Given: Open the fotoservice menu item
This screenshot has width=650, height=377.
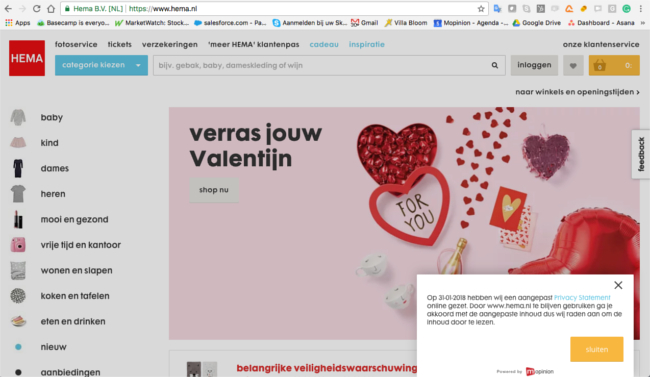Looking at the screenshot, I should (x=76, y=44).
